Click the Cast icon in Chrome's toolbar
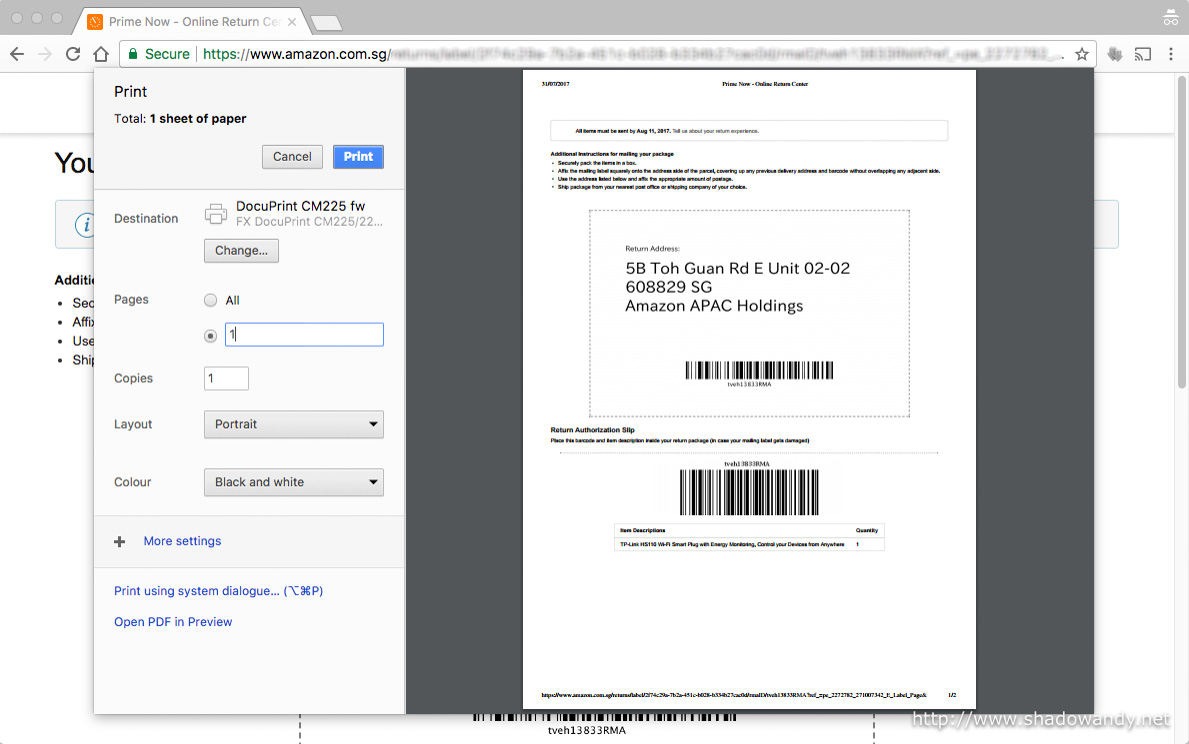This screenshot has width=1189, height=744. coord(1143,54)
